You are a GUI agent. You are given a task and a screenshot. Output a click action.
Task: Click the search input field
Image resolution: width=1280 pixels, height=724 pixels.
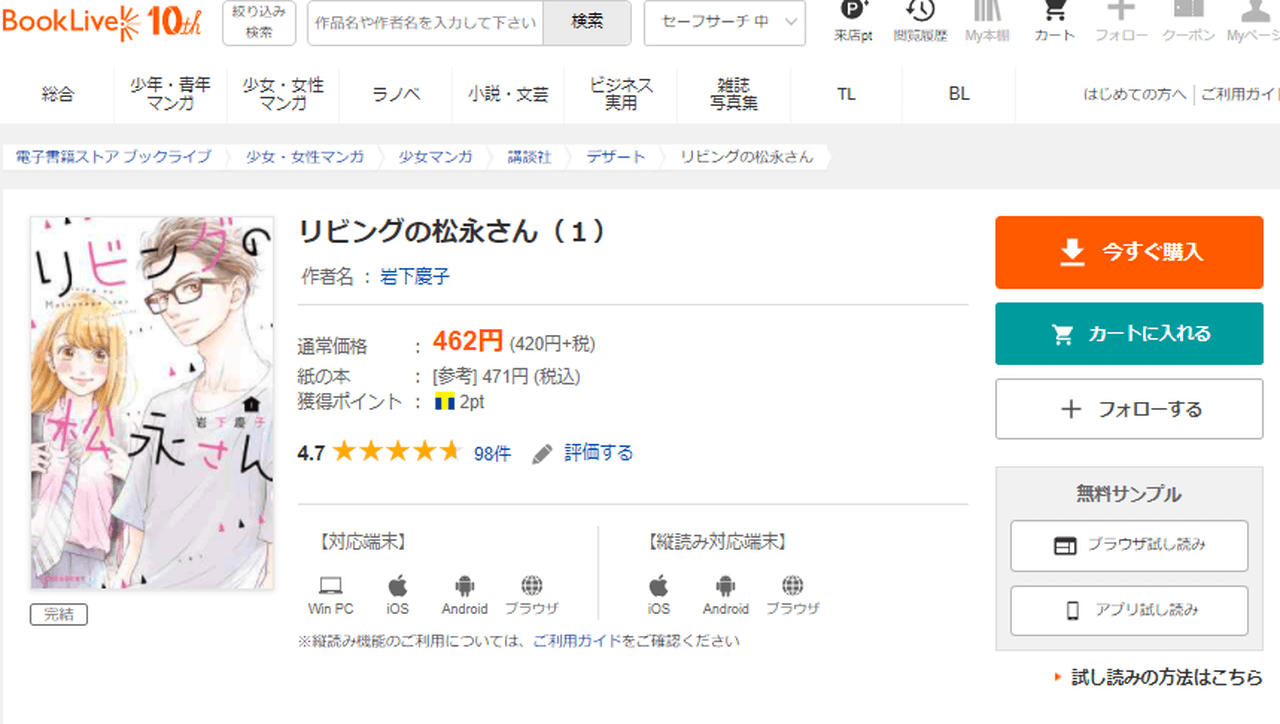point(425,22)
